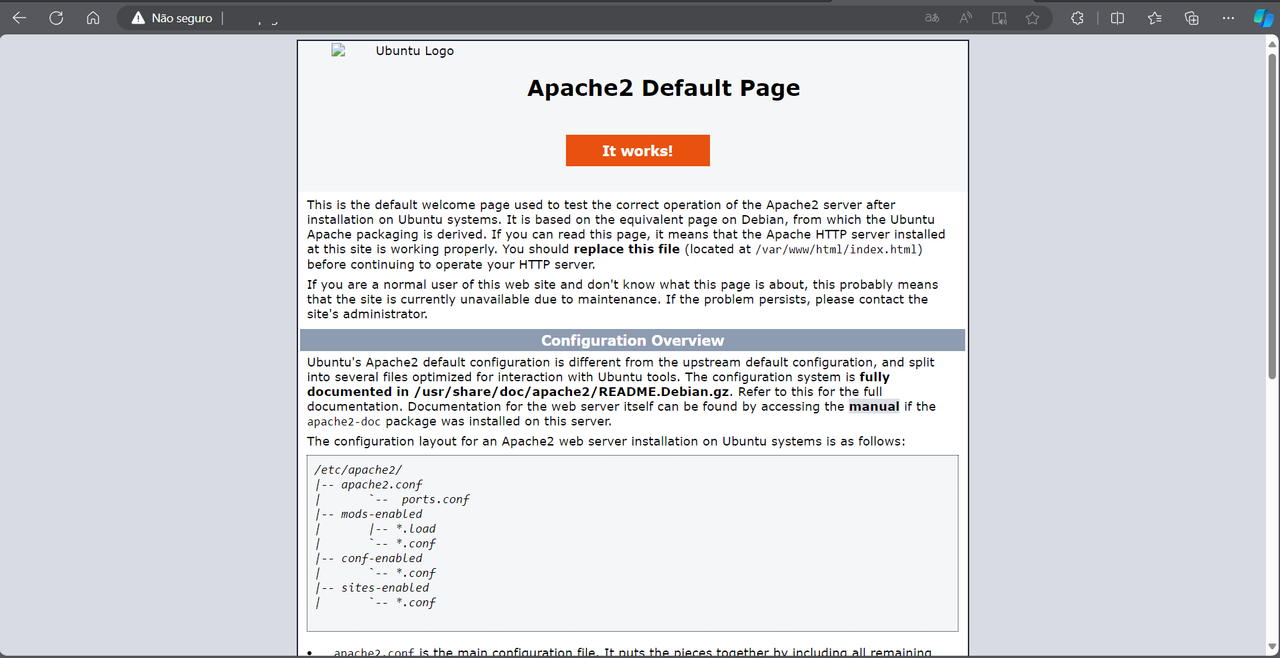Reload the current page
The width and height of the screenshot is (1280, 658).
coord(56,18)
